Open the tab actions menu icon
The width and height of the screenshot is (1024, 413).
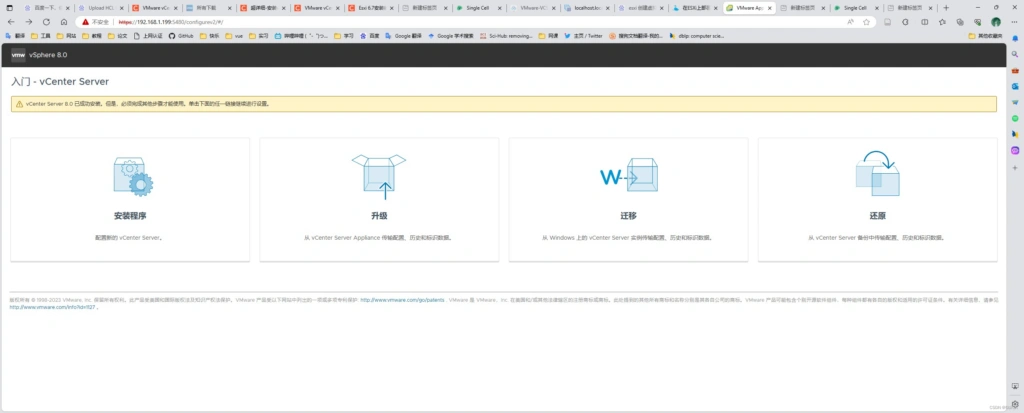pyautogui.click(x=9, y=8)
